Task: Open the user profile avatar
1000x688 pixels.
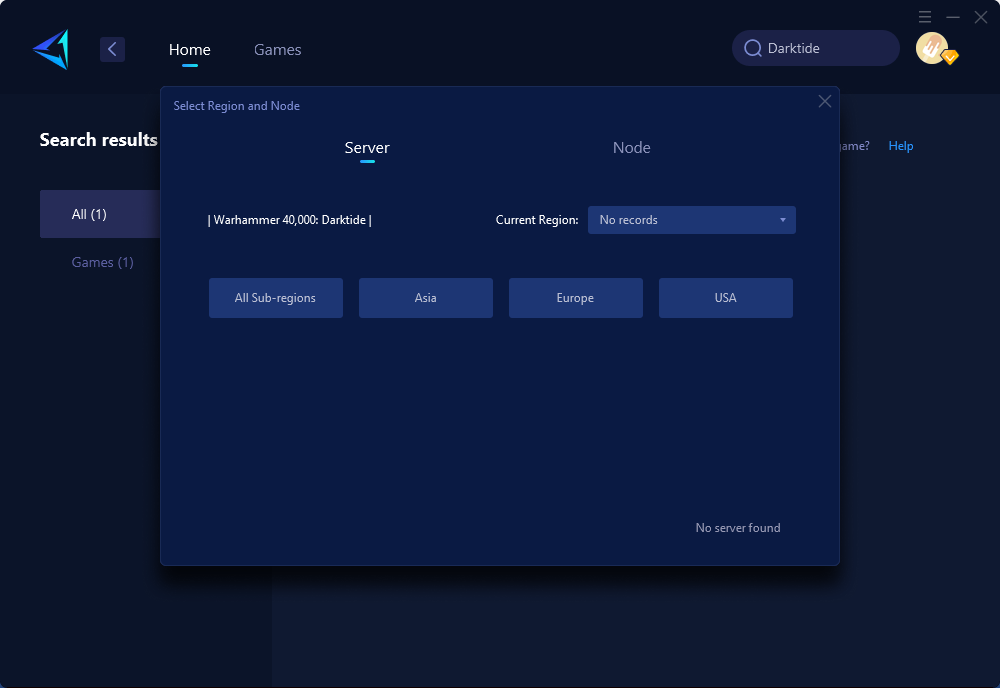Action: click(932, 48)
